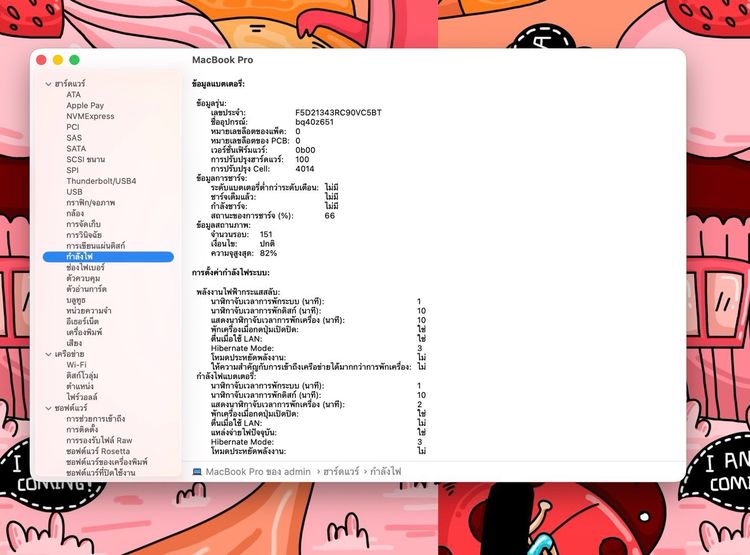Viewport: 750px width, 555px height.
Task: Click hardware revision value 100
Action: pos(302,159)
